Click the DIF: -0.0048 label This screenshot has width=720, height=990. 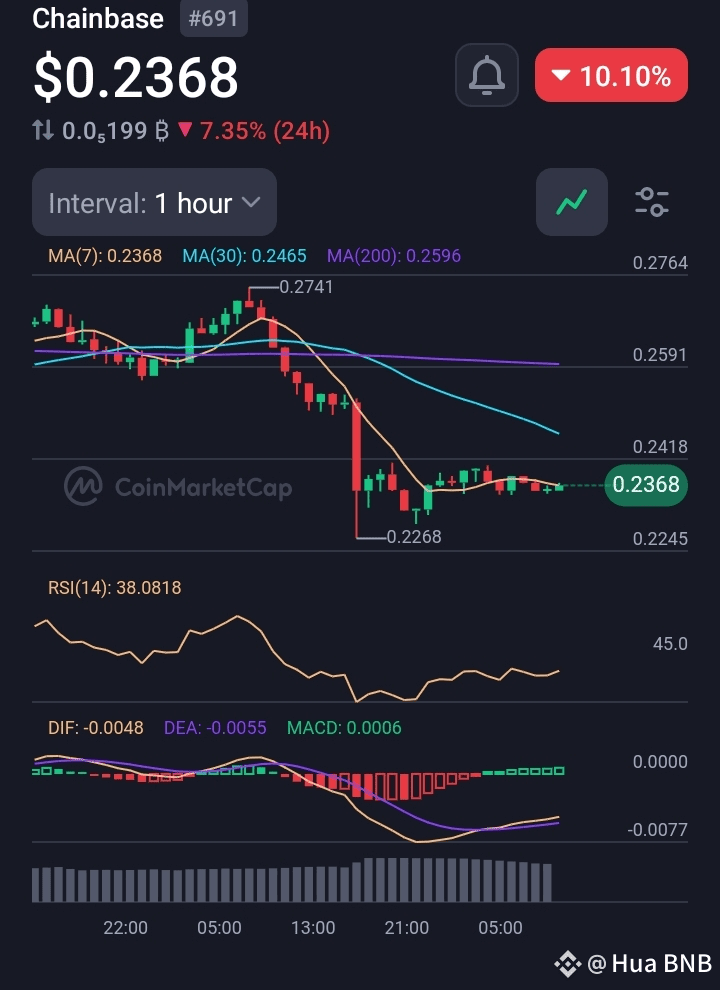click(x=95, y=728)
